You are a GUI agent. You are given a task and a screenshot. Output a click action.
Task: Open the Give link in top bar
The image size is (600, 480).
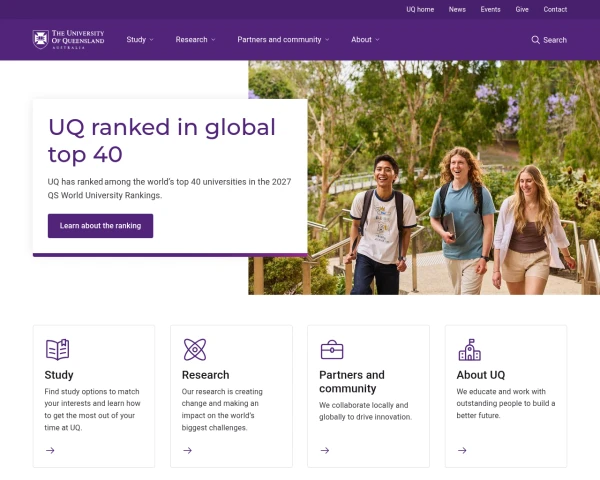coord(522,9)
